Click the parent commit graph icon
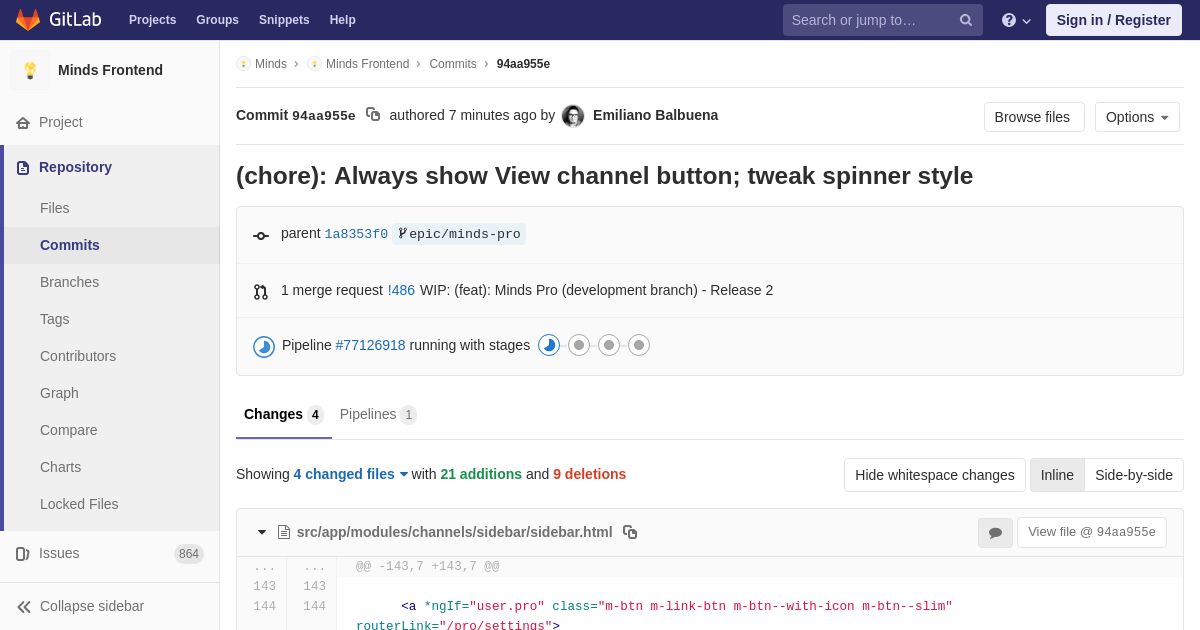The image size is (1200, 630). click(261, 236)
